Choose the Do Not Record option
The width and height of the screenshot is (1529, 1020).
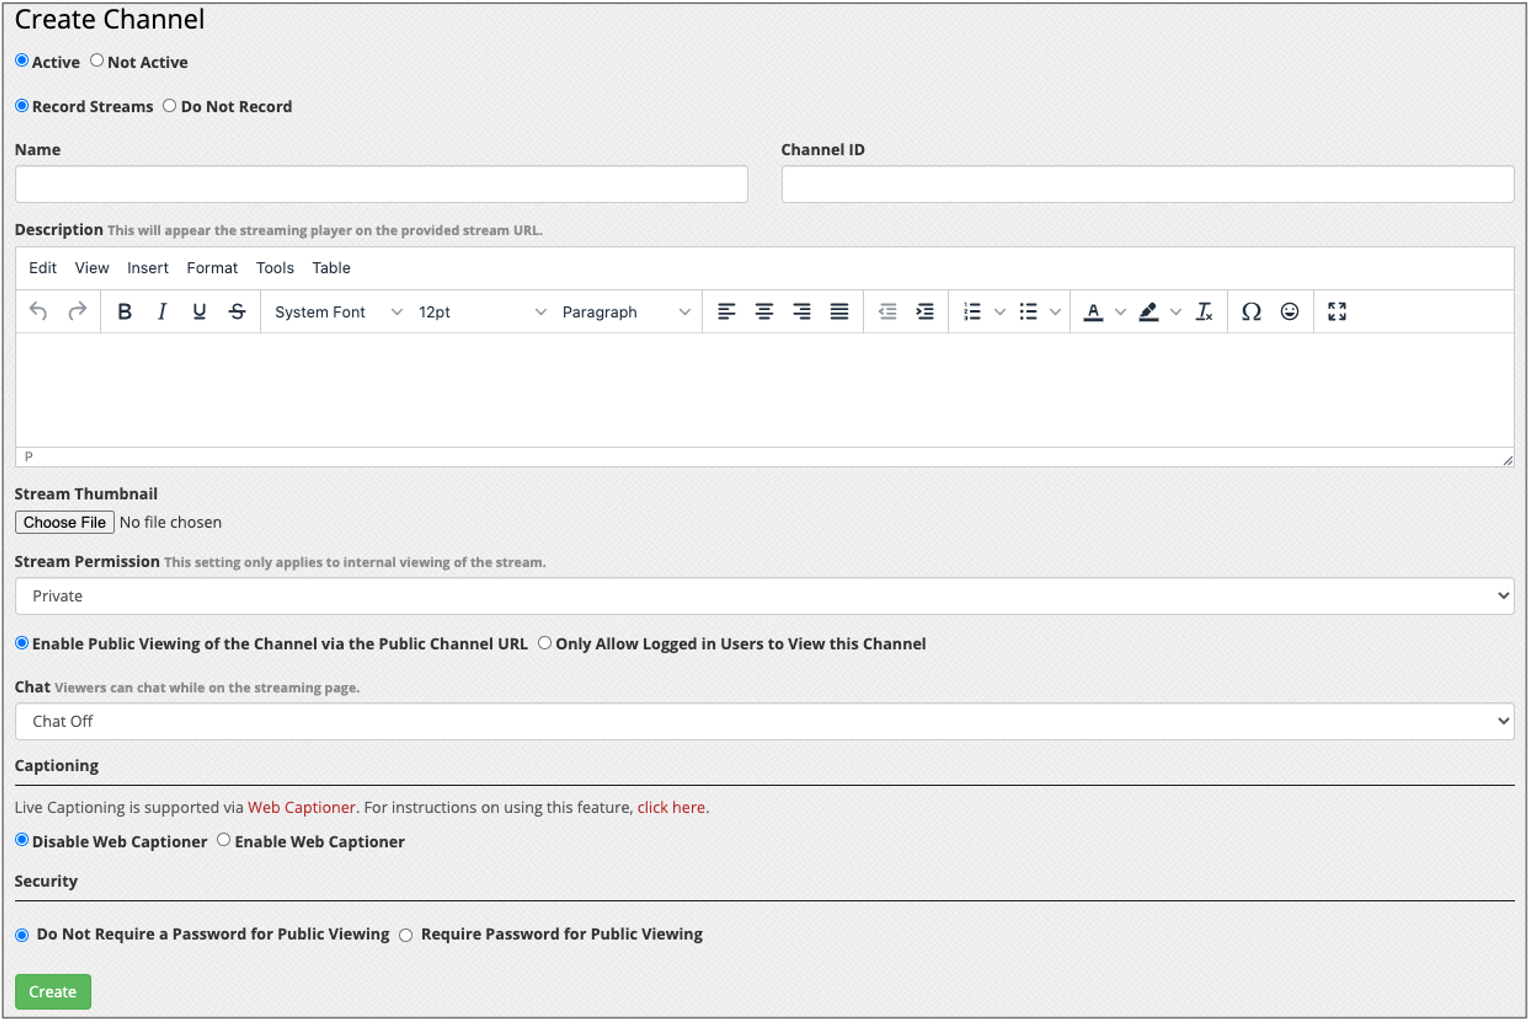170,106
